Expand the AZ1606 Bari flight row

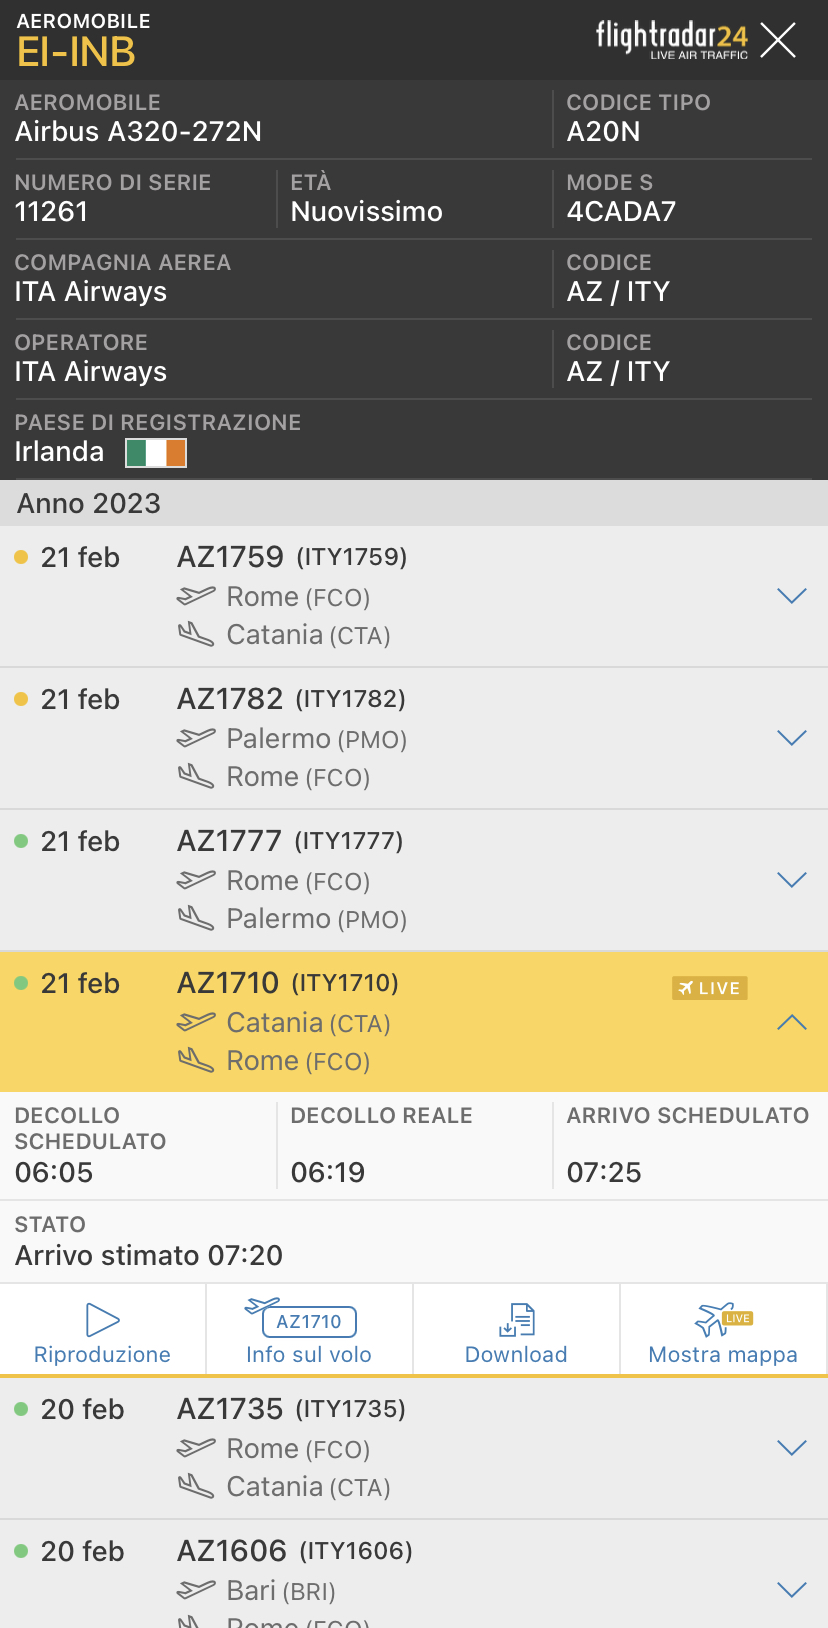pyautogui.click(x=791, y=1590)
